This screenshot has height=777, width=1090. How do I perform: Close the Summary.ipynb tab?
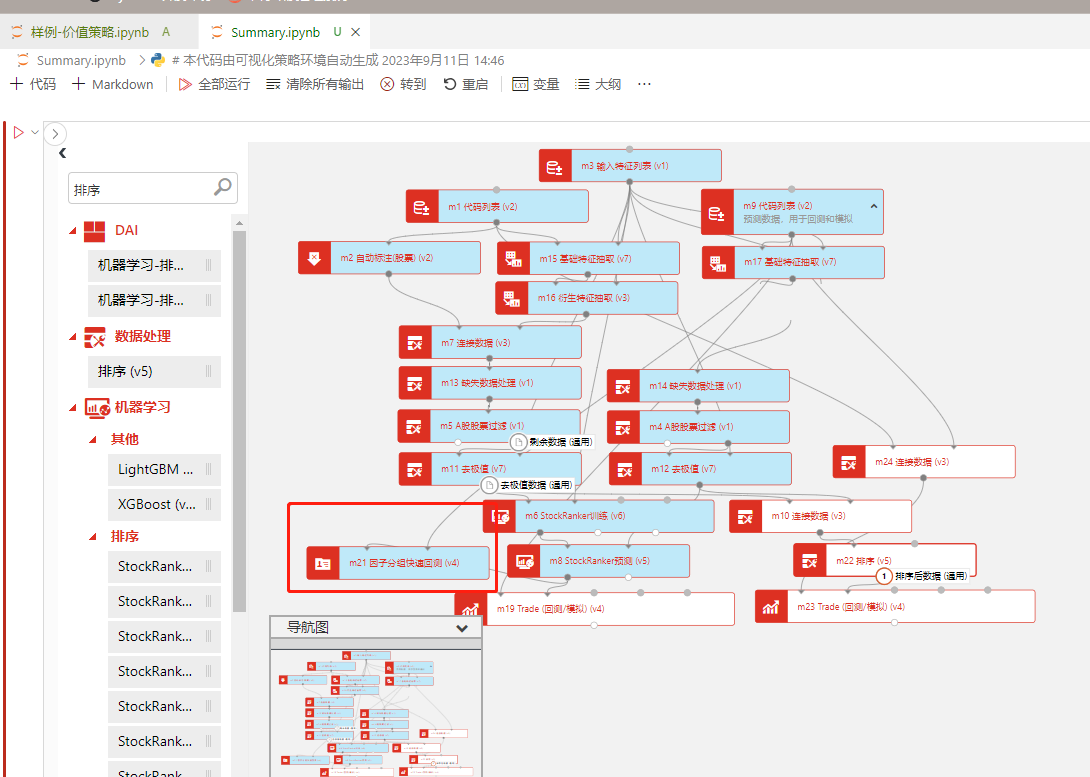point(355,32)
